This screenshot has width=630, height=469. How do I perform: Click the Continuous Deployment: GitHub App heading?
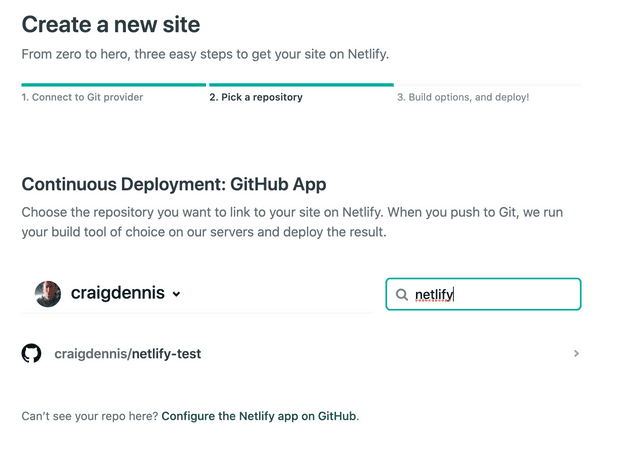click(x=174, y=184)
